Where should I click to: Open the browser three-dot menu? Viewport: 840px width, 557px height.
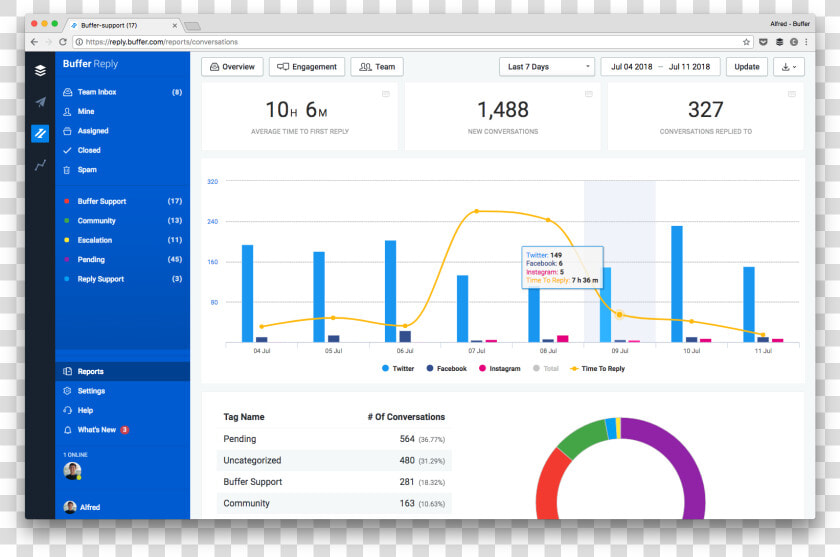(806, 42)
